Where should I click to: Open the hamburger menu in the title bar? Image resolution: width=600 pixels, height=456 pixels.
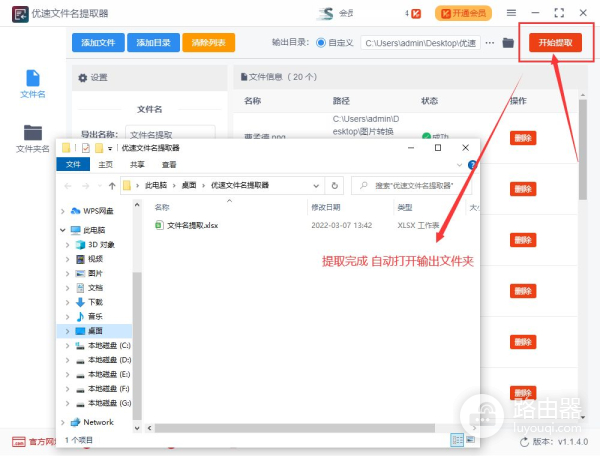tap(511, 13)
